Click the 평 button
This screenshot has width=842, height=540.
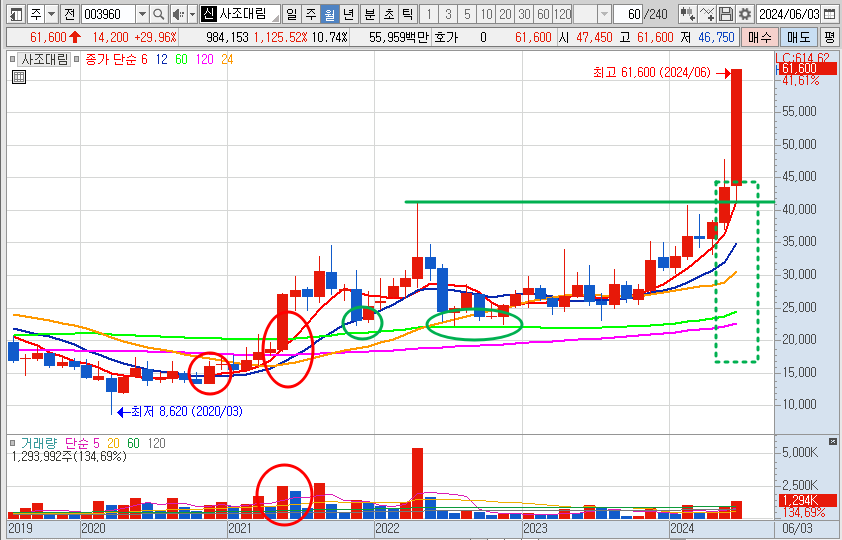(x=830, y=37)
